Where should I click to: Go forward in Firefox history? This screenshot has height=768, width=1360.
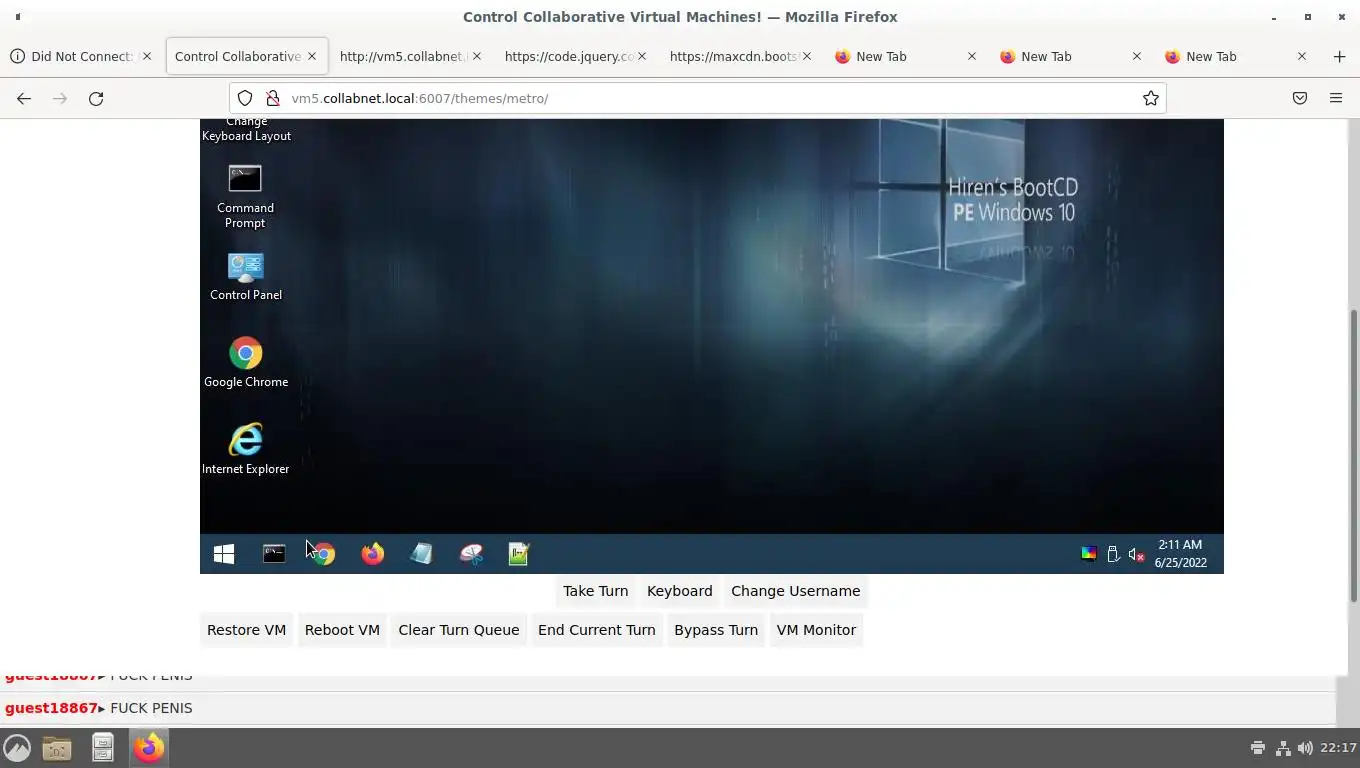pyautogui.click(x=60, y=98)
